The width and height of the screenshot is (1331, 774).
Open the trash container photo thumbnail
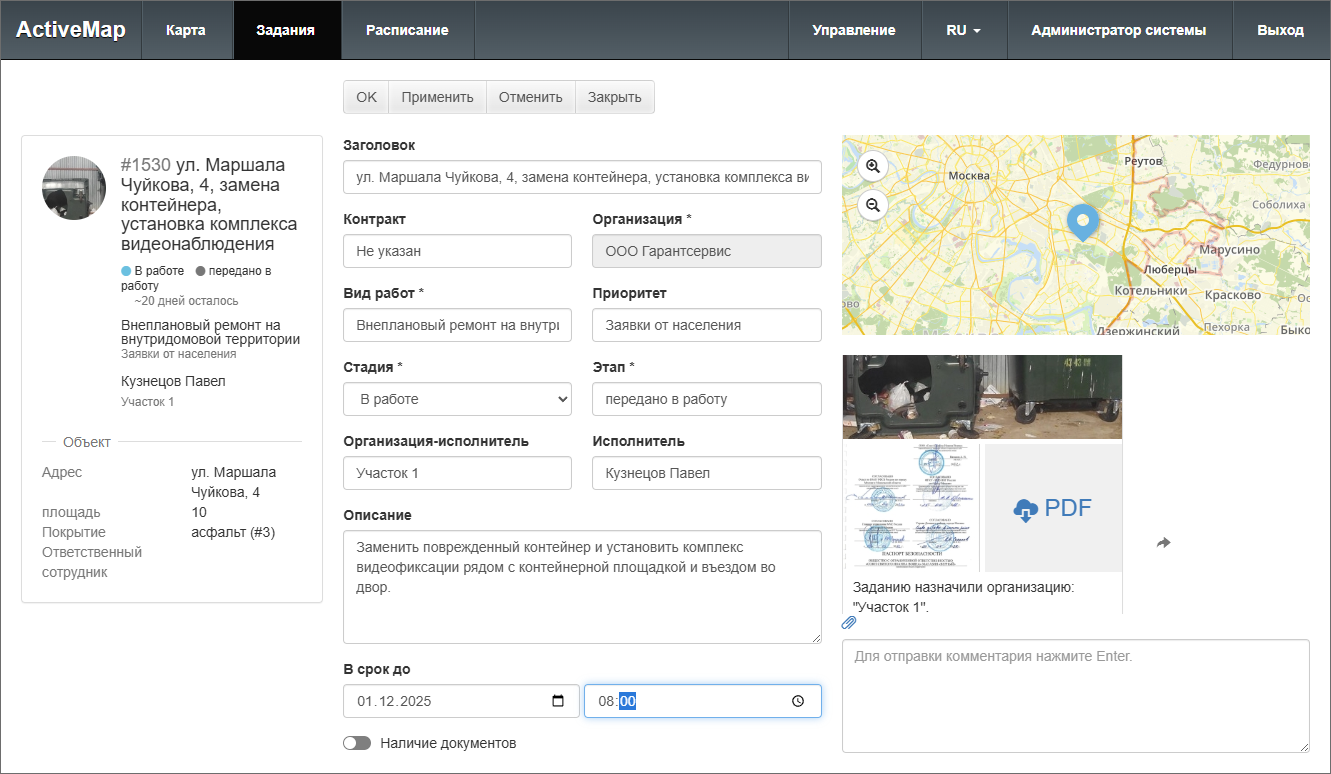tap(982, 397)
